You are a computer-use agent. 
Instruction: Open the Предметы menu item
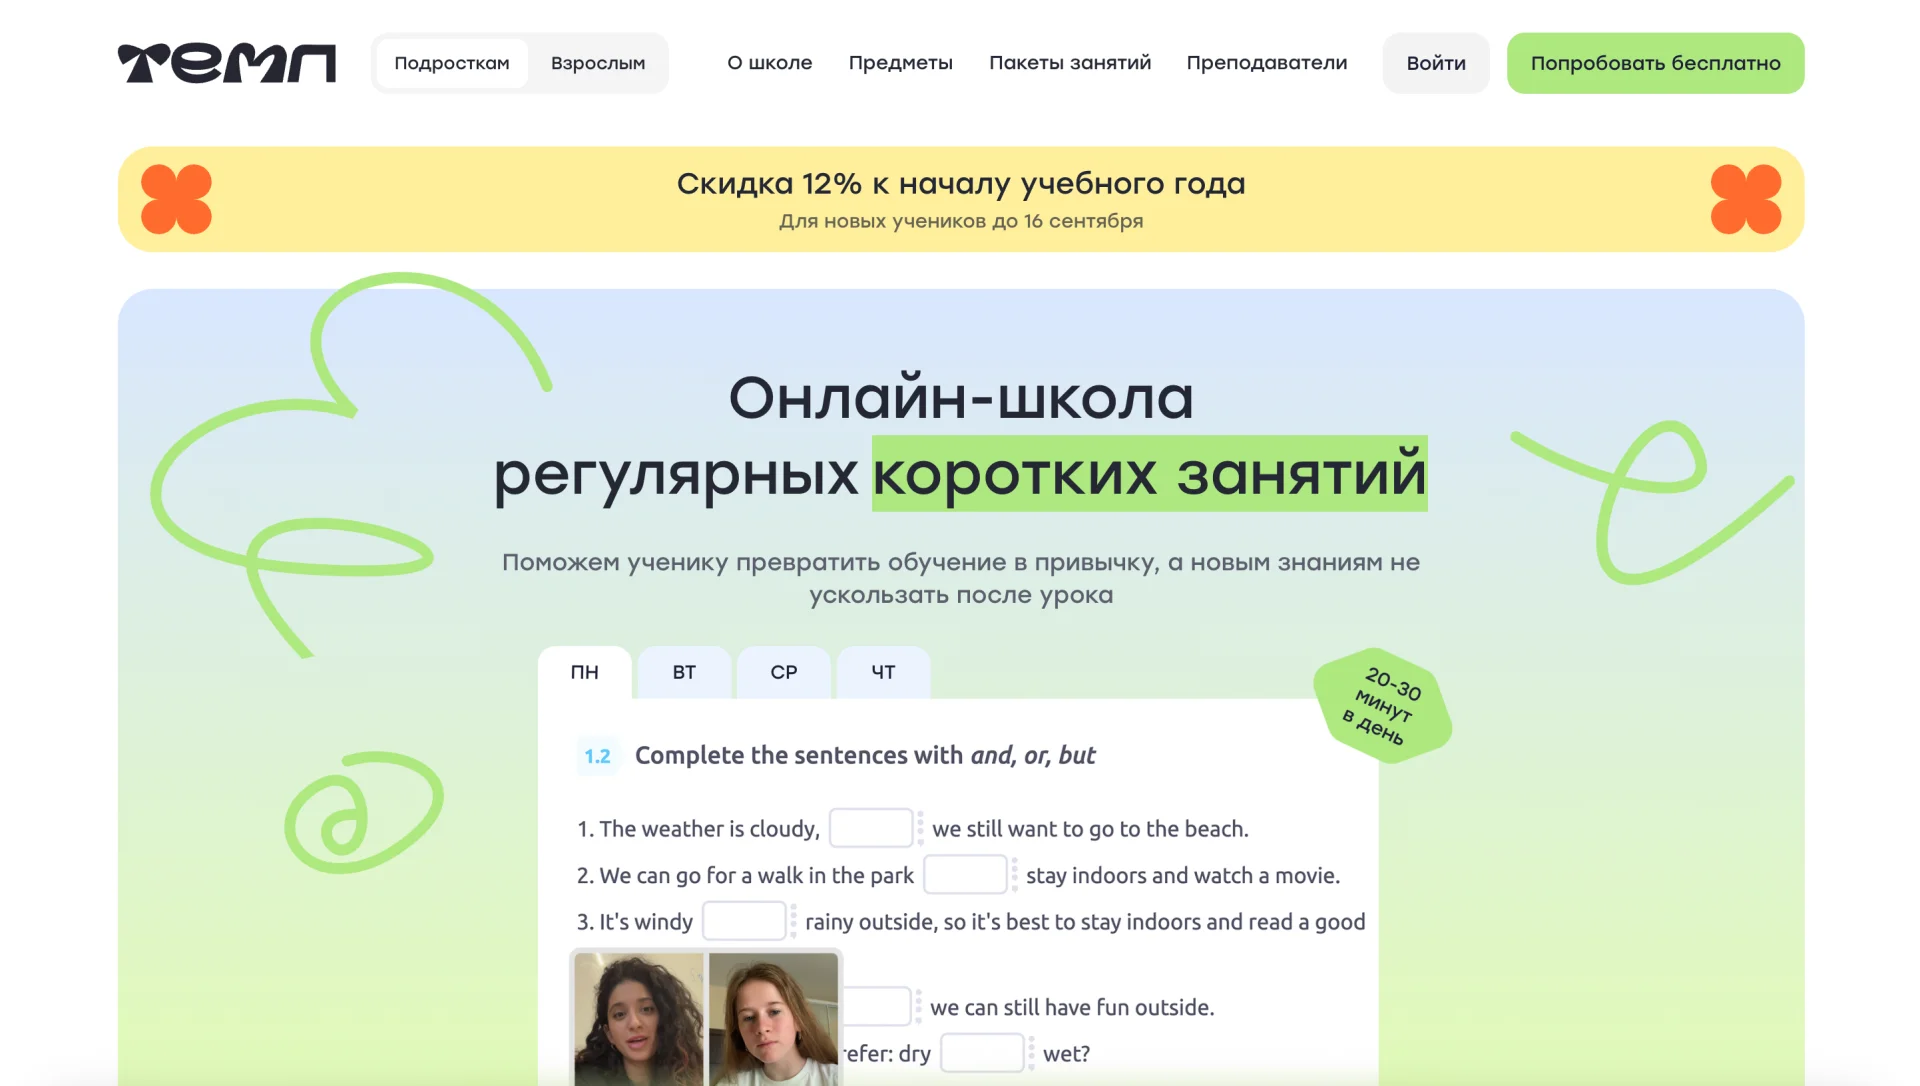pyautogui.click(x=900, y=63)
